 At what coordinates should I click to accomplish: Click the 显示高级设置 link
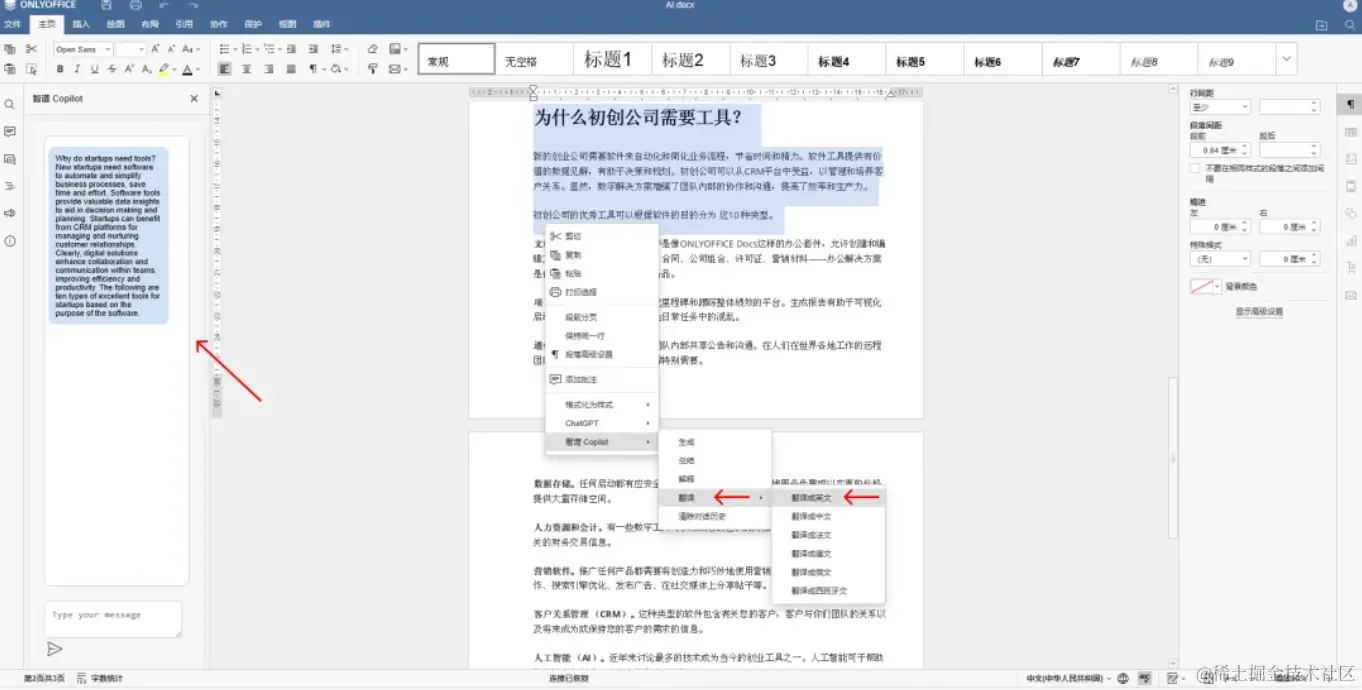tap(1261, 310)
